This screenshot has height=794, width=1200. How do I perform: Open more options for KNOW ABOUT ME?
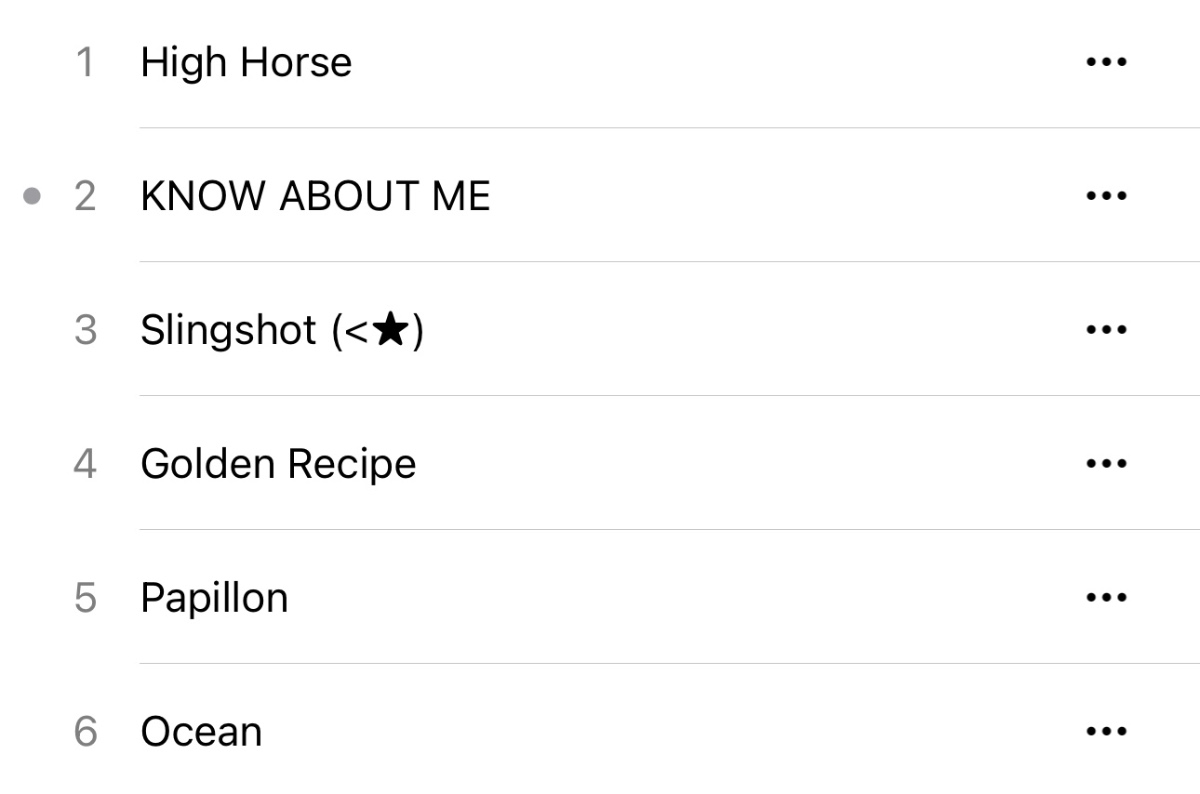tap(1106, 196)
